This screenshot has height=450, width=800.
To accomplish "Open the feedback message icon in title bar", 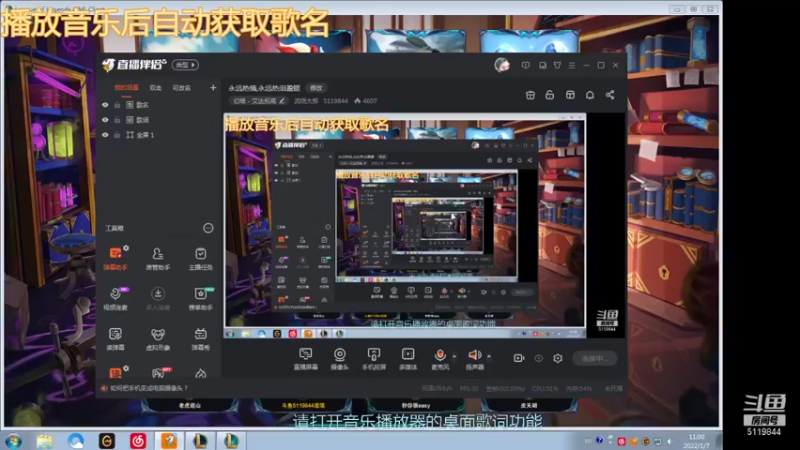I will click(526, 65).
